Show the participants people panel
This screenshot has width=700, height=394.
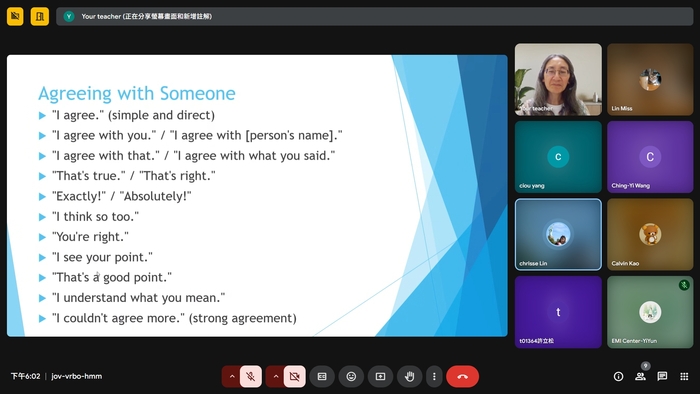pyautogui.click(x=640, y=377)
